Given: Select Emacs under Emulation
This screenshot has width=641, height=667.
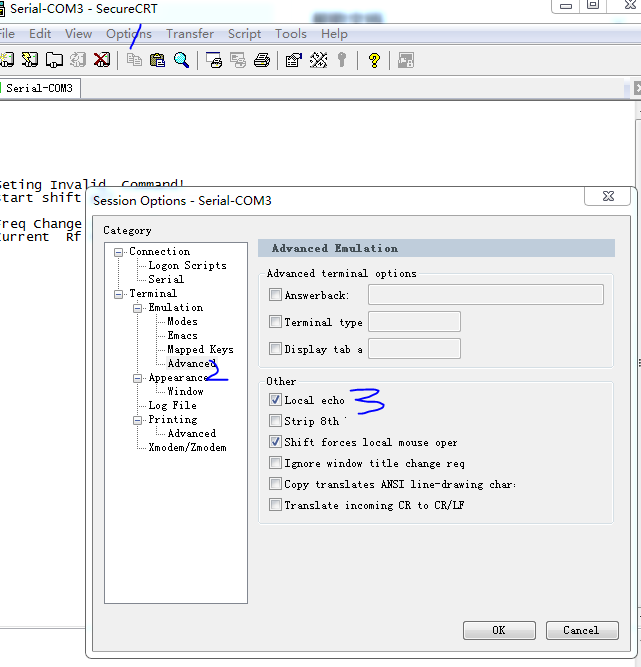Looking at the screenshot, I should click(x=182, y=336).
